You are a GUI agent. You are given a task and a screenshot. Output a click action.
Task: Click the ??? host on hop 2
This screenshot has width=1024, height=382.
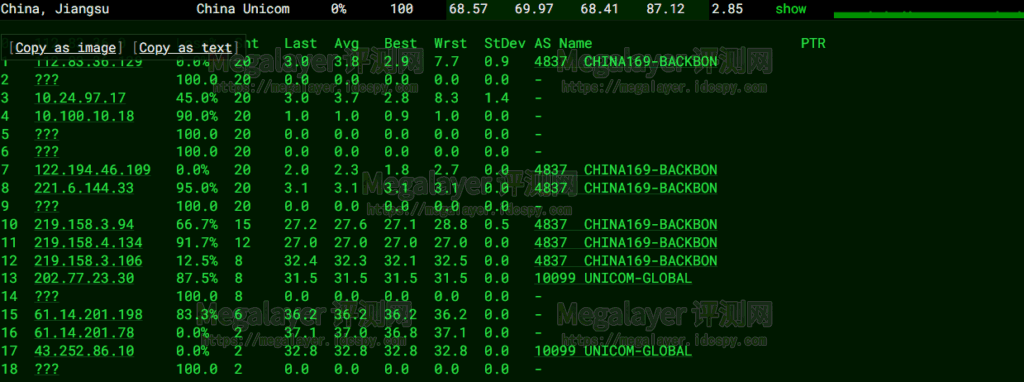coord(47,80)
